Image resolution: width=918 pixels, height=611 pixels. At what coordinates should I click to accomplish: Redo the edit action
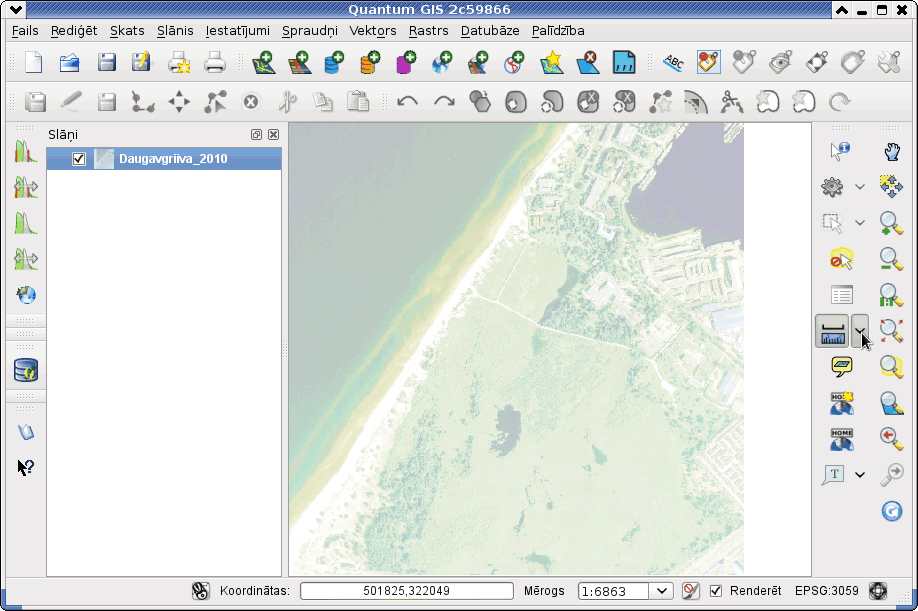(x=444, y=102)
